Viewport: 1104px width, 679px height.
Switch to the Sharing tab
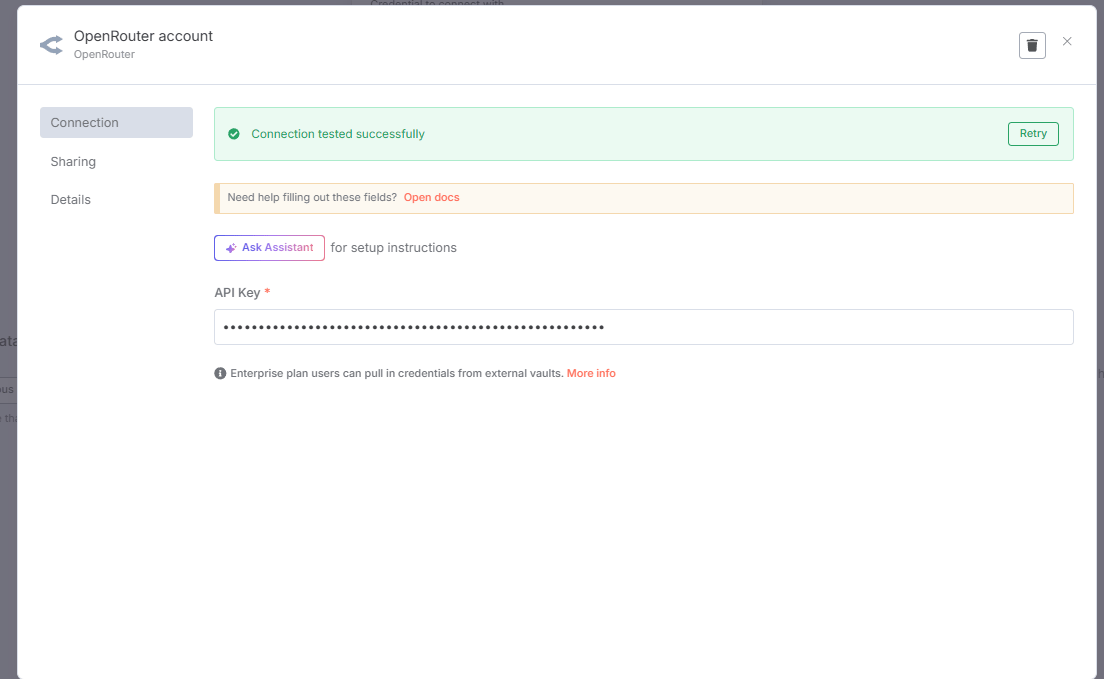(x=73, y=161)
